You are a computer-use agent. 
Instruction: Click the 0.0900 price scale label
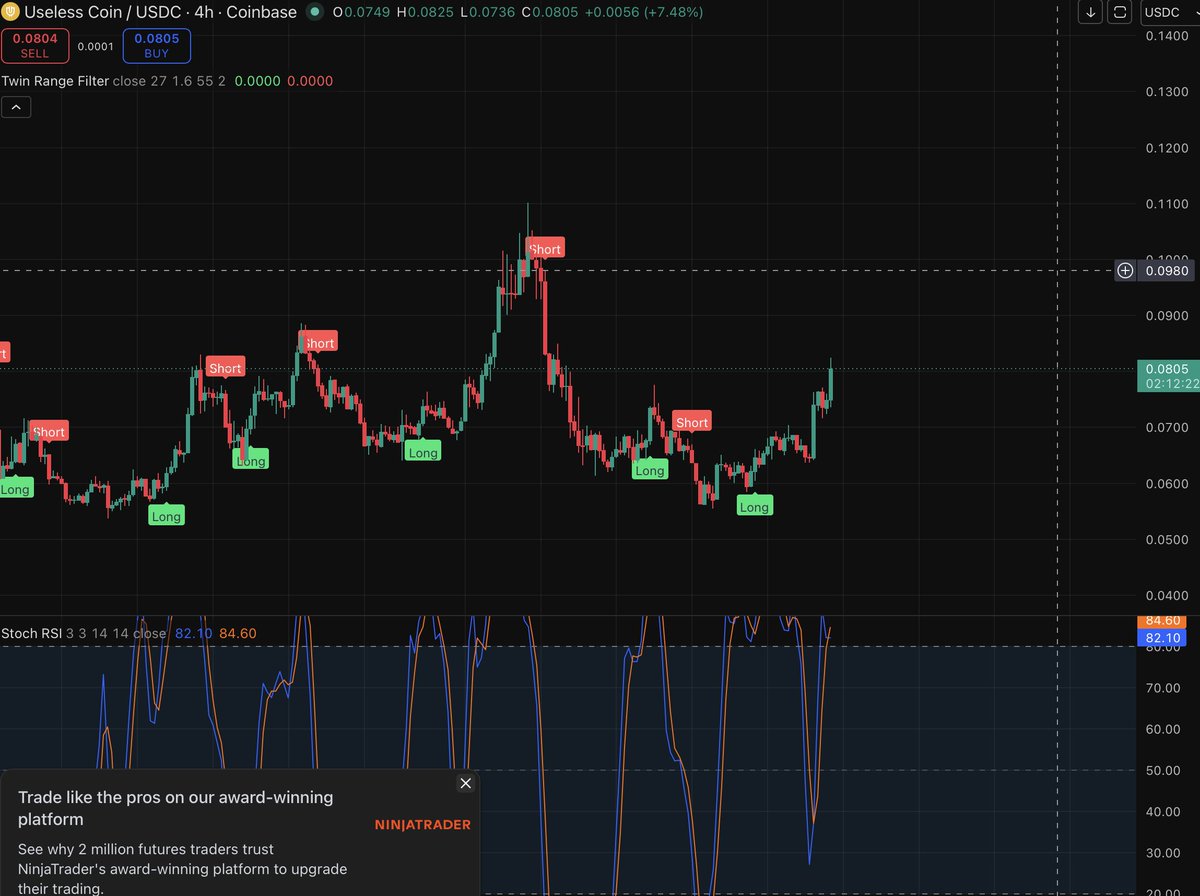[1167, 315]
